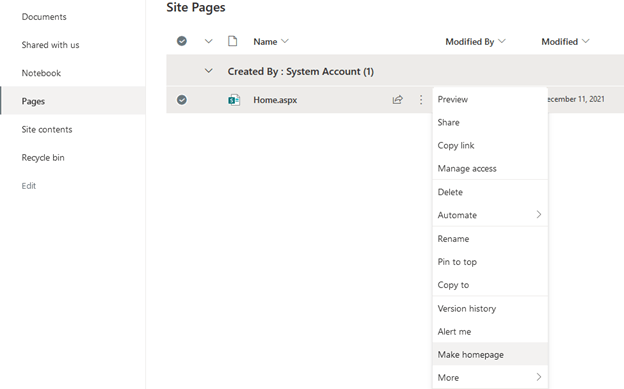
Task: Deselect the Home.aspx row checkmark
Action: pyautogui.click(x=182, y=100)
